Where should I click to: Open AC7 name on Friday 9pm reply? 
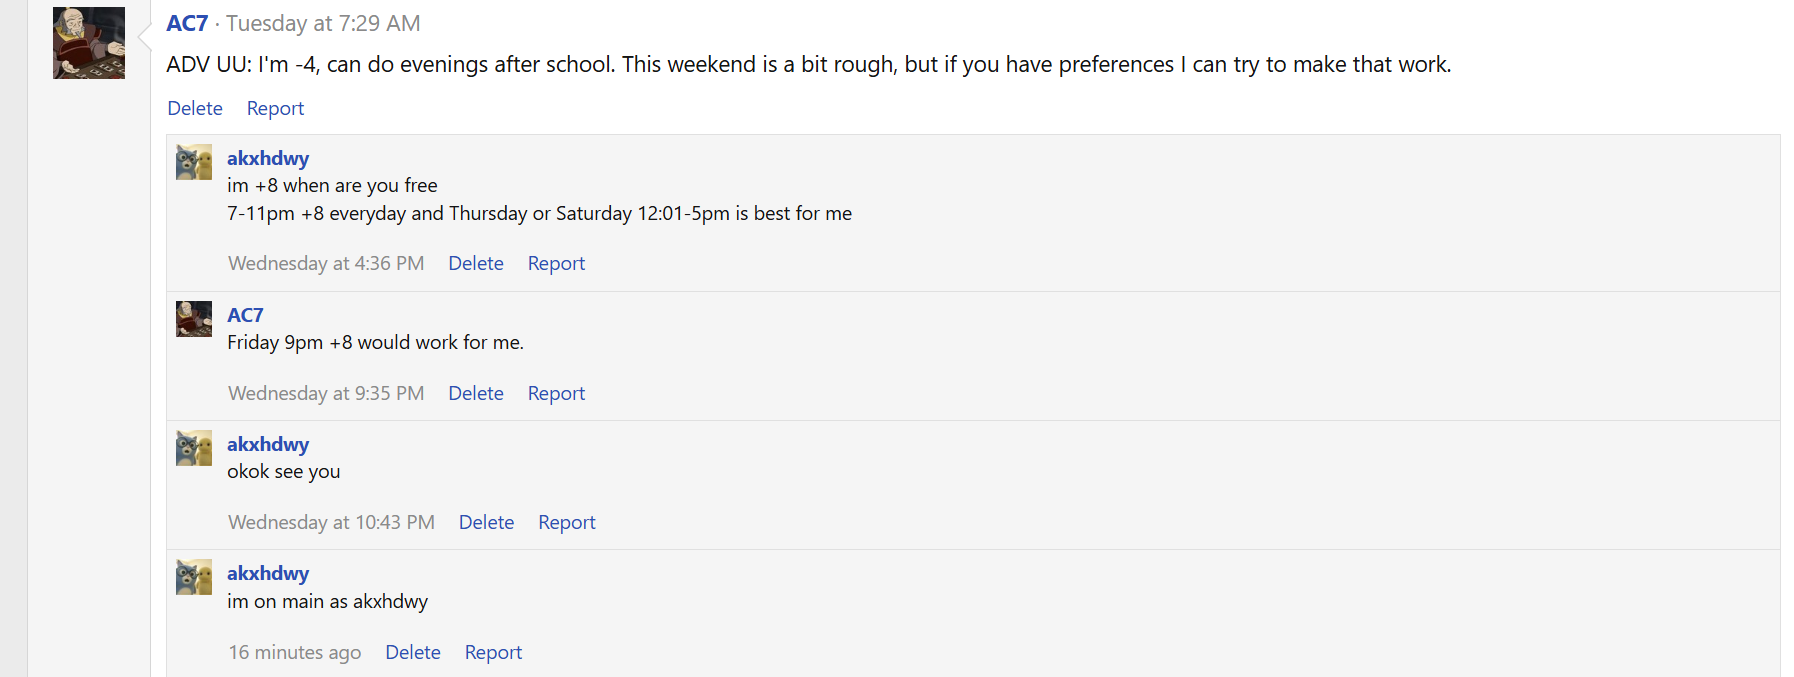click(245, 315)
